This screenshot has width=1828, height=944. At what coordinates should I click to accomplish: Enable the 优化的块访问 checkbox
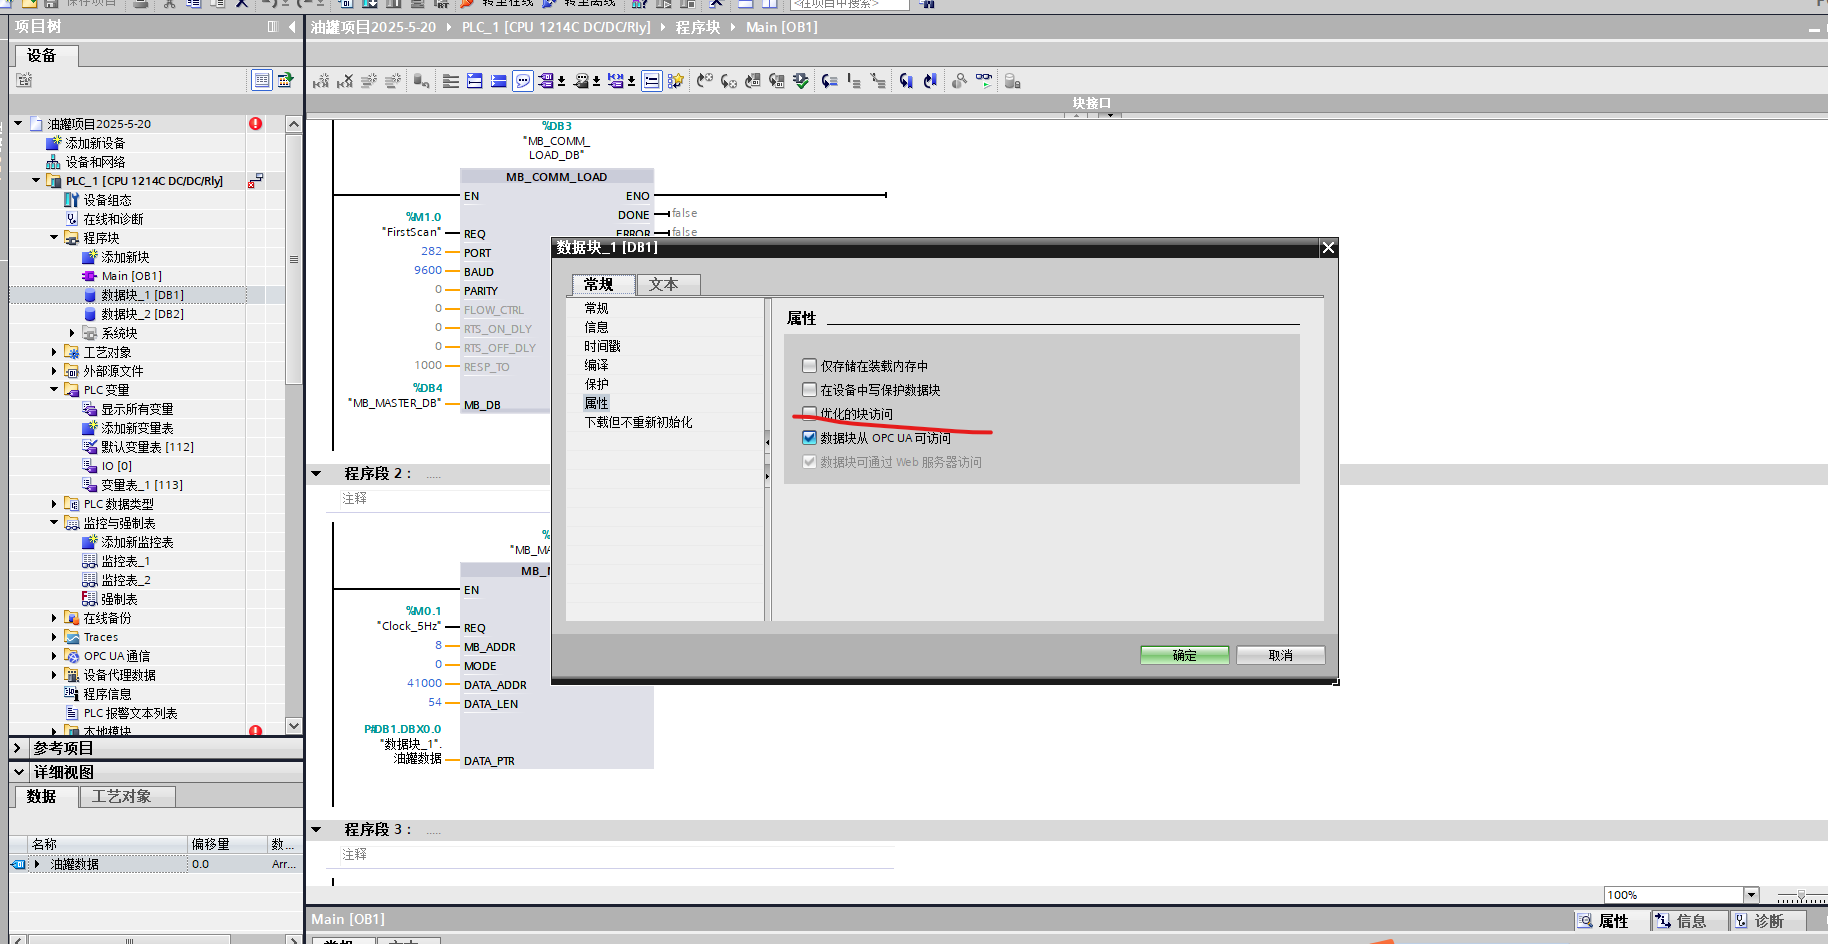point(809,413)
